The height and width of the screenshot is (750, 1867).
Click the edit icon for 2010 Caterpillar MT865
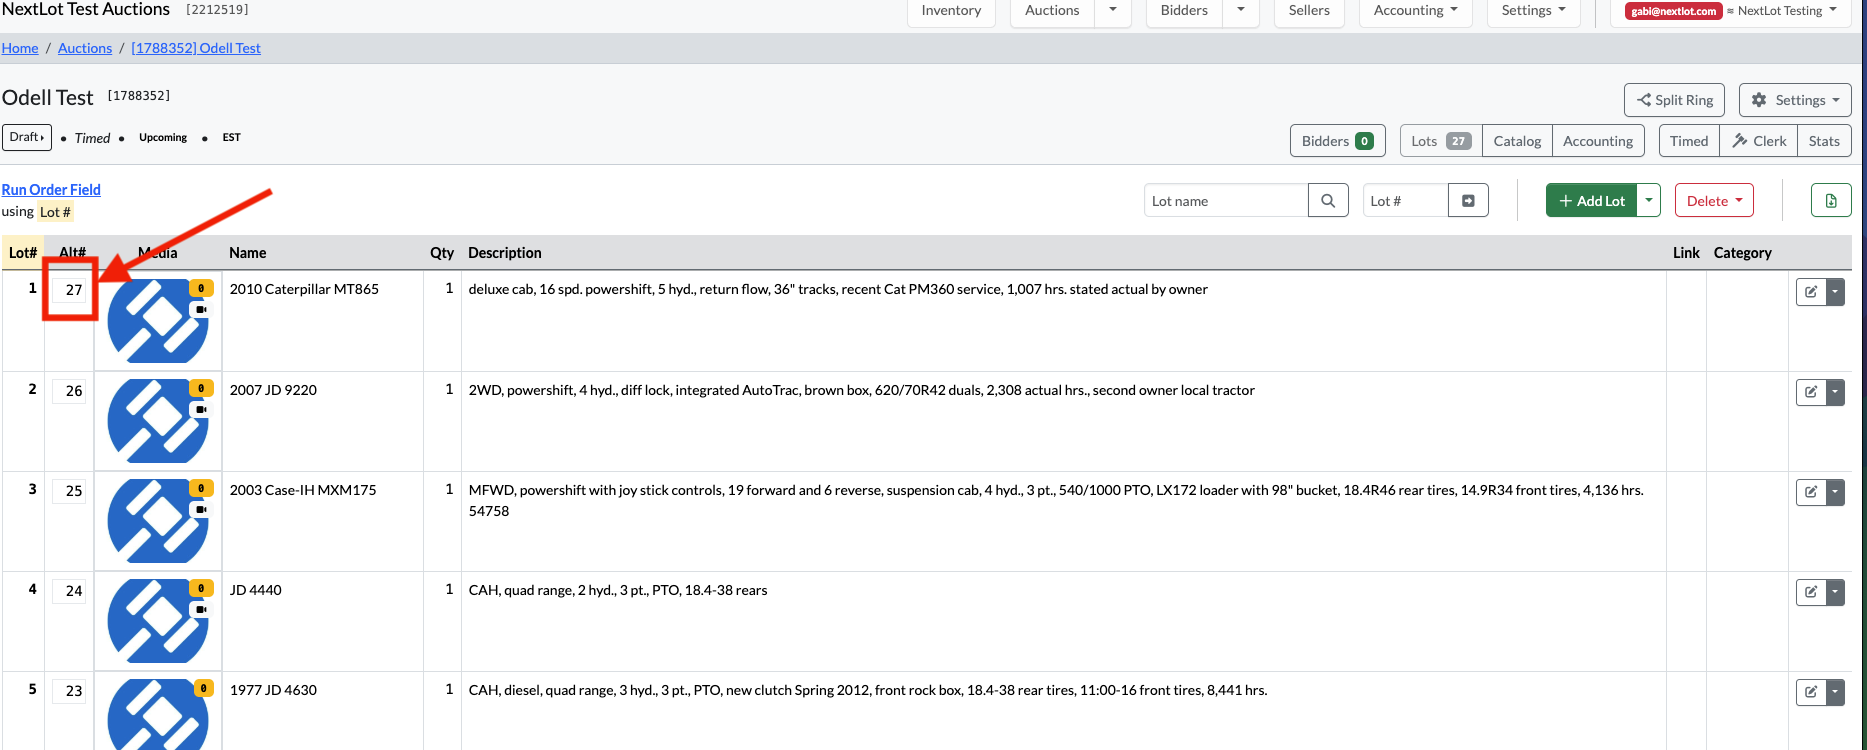pos(1811,292)
